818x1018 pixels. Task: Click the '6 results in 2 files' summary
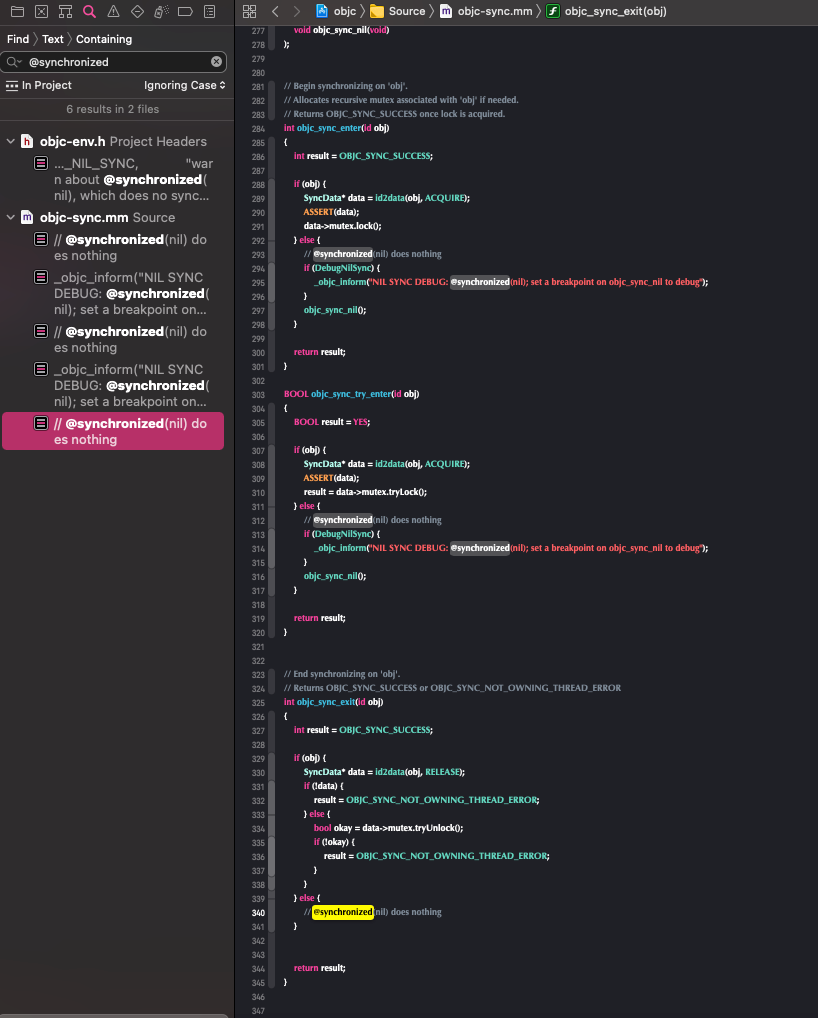[112, 109]
